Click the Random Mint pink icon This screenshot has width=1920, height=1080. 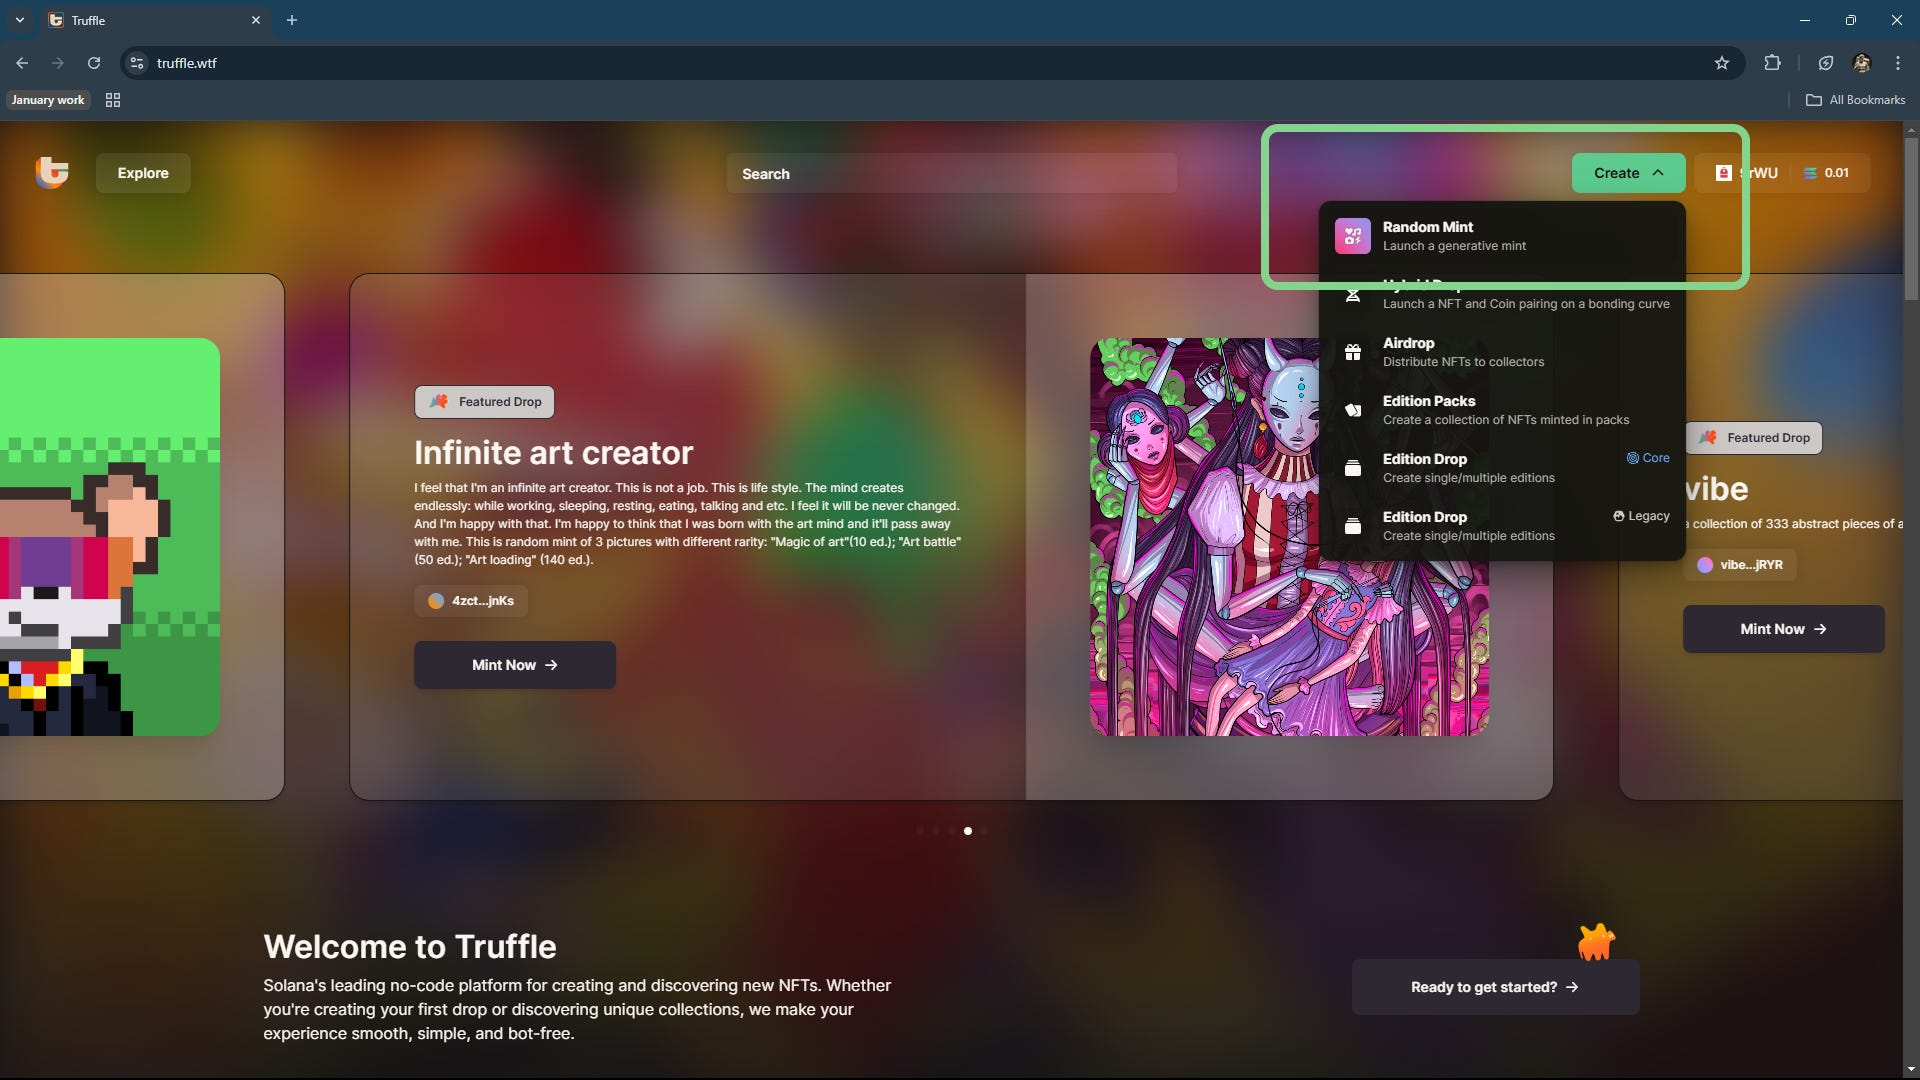[1352, 236]
